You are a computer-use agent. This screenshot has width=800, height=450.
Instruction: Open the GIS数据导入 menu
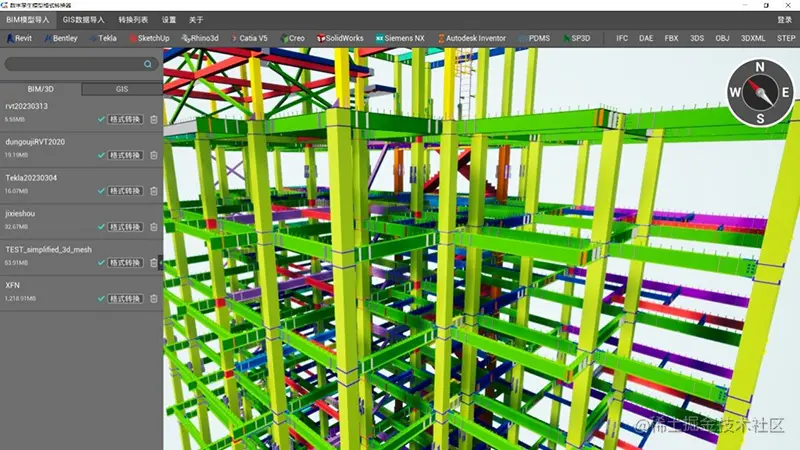[x=84, y=20]
